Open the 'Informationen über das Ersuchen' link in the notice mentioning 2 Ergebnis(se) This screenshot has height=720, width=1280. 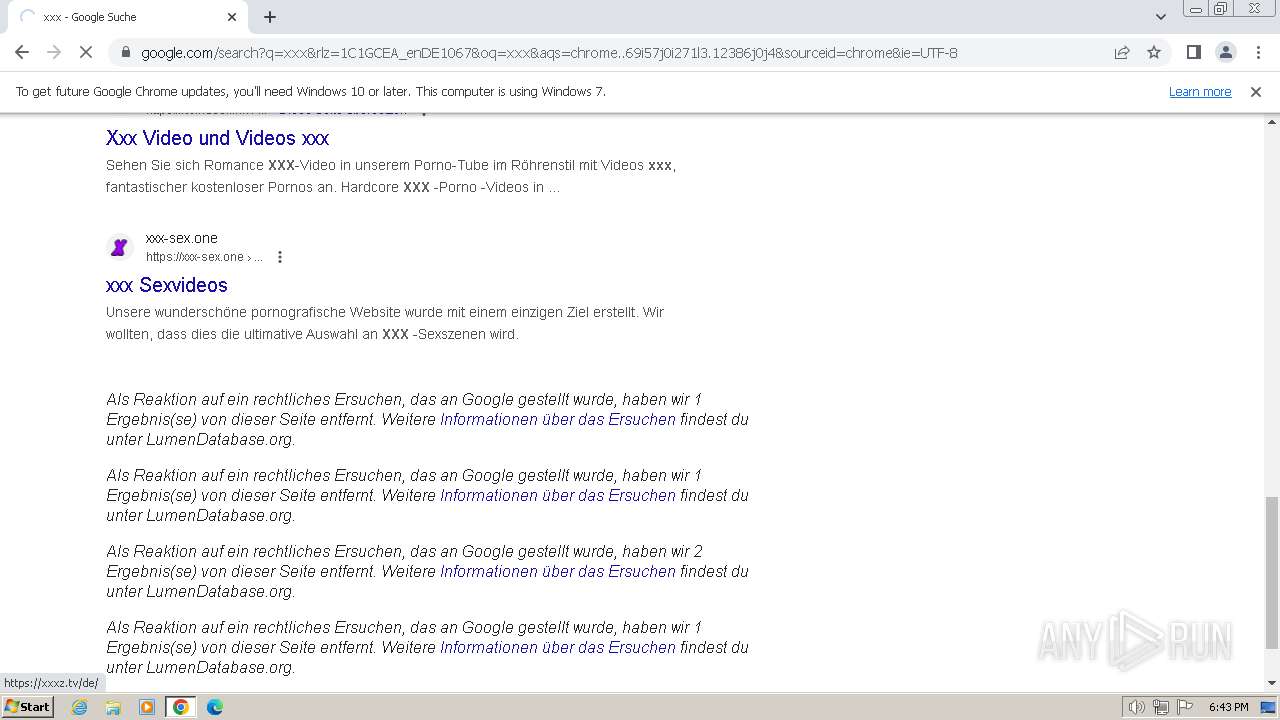pos(558,571)
